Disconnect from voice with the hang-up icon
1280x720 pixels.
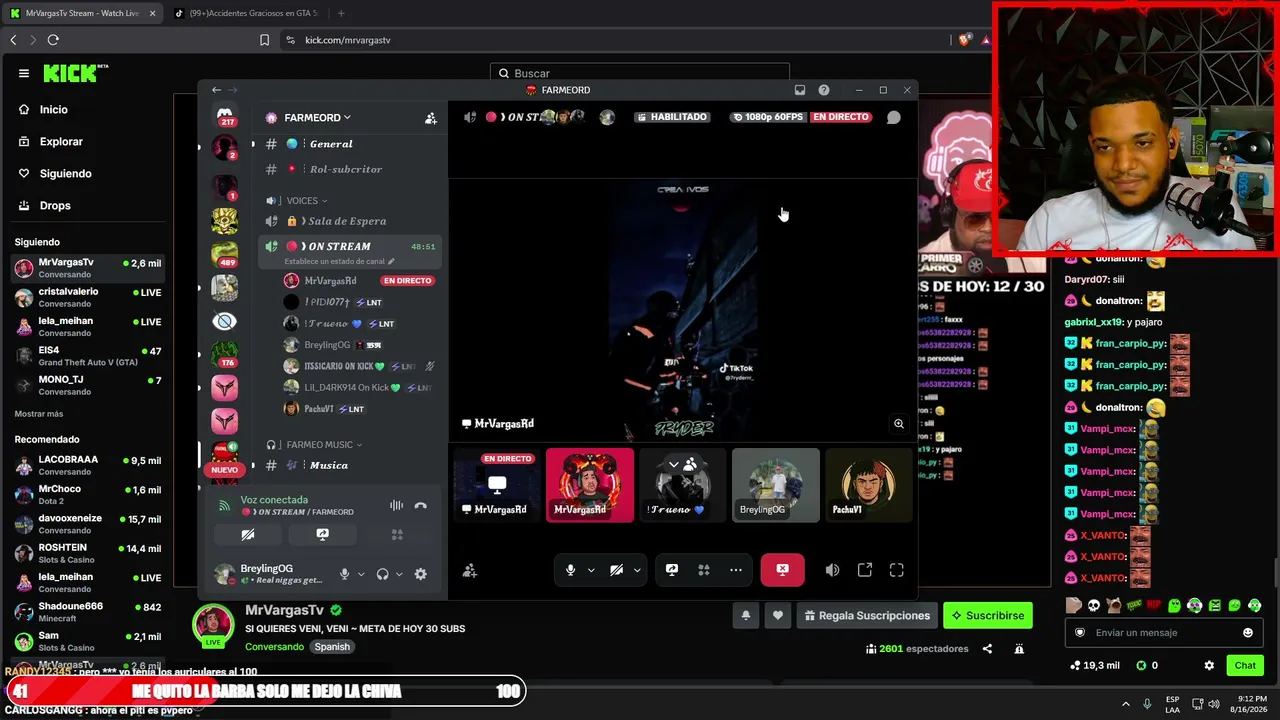pyautogui.click(x=421, y=506)
